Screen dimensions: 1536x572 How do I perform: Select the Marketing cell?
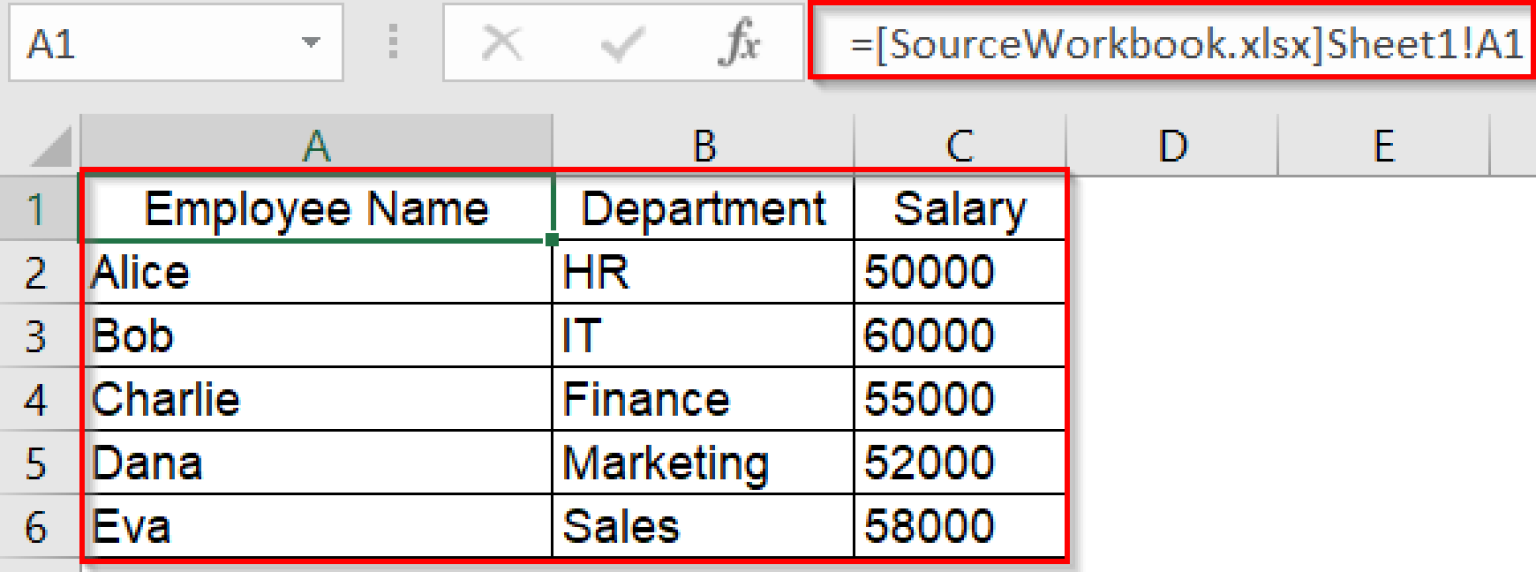click(x=703, y=463)
